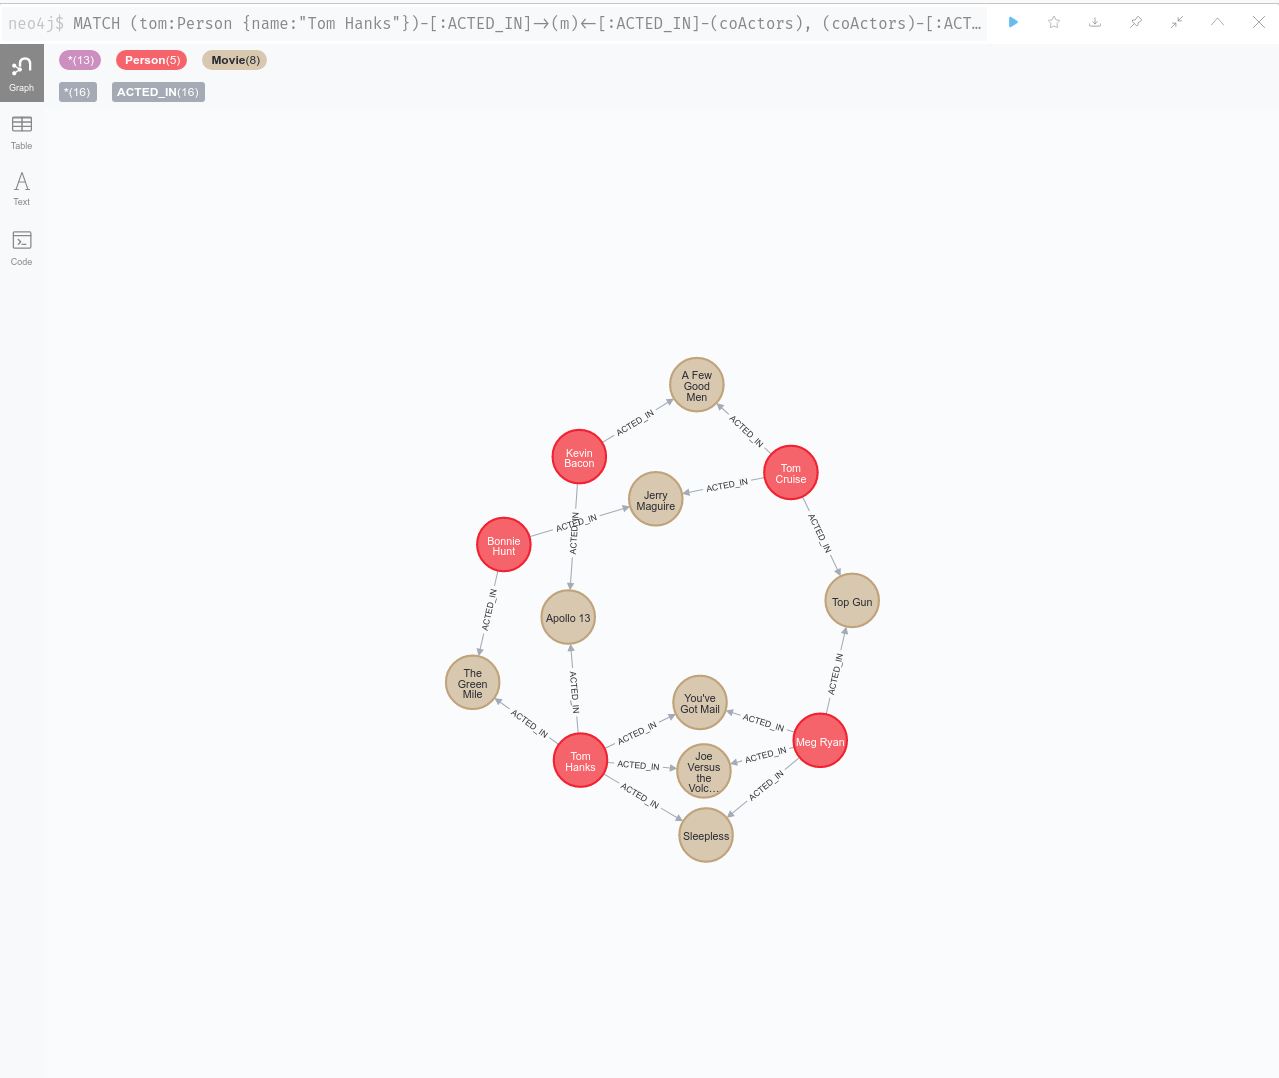Click ACTED_IN edge from Tom Cruise to Jerry Maguire
This screenshot has width=1279, height=1078.
[x=727, y=485]
